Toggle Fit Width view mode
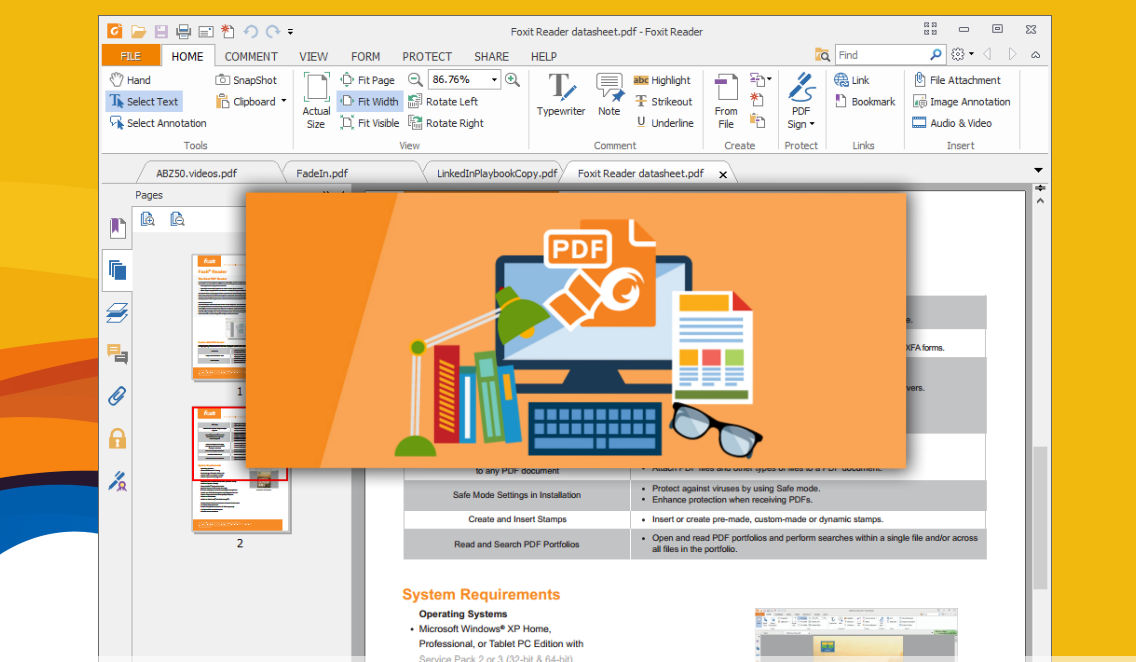 click(369, 101)
